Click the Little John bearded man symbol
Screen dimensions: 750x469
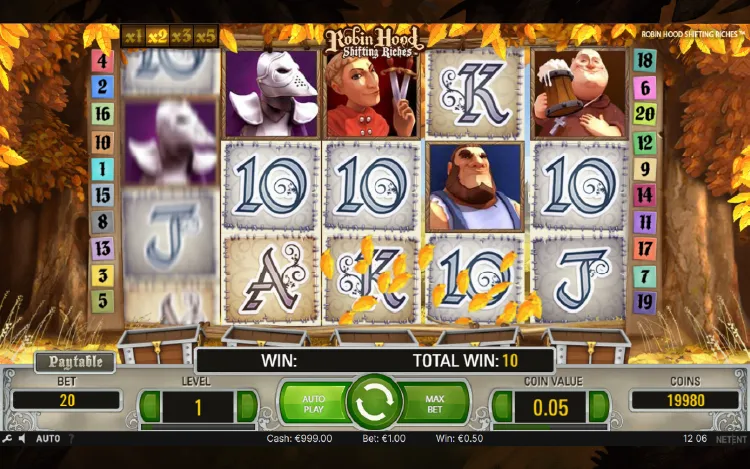click(474, 187)
